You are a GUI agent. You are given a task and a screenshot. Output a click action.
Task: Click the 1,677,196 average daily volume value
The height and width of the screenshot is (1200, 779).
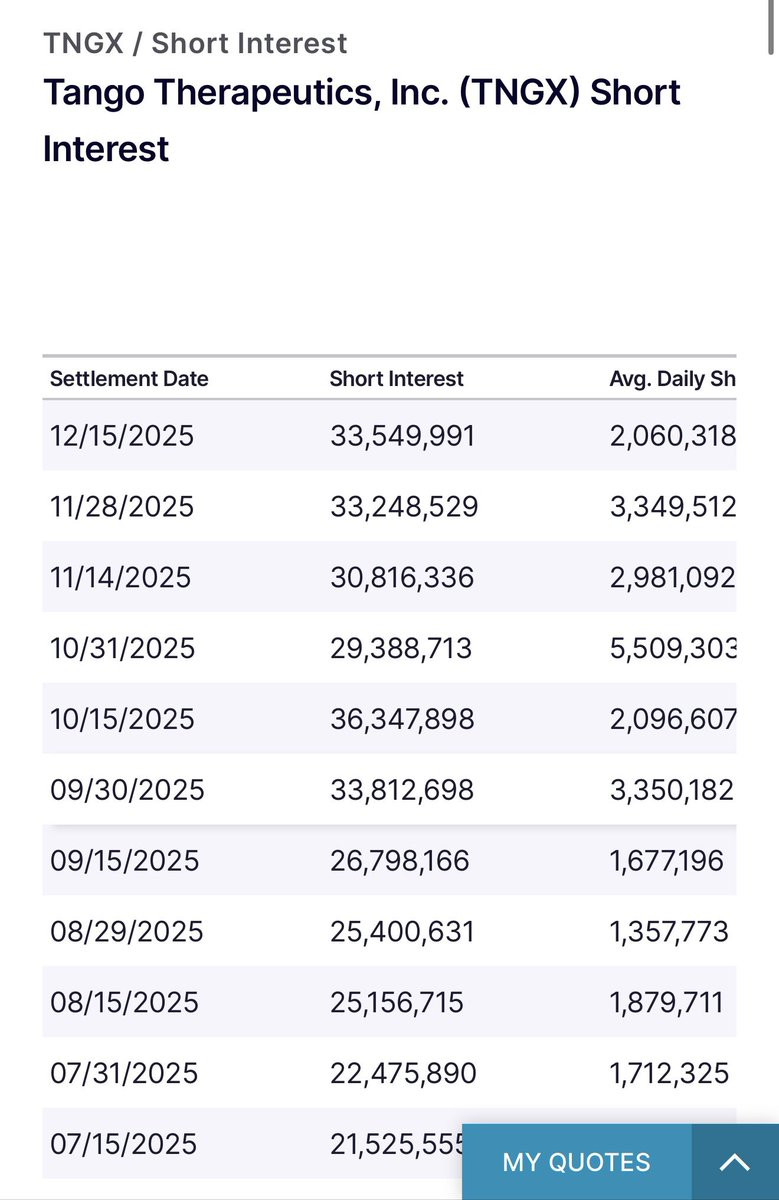click(666, 862)
